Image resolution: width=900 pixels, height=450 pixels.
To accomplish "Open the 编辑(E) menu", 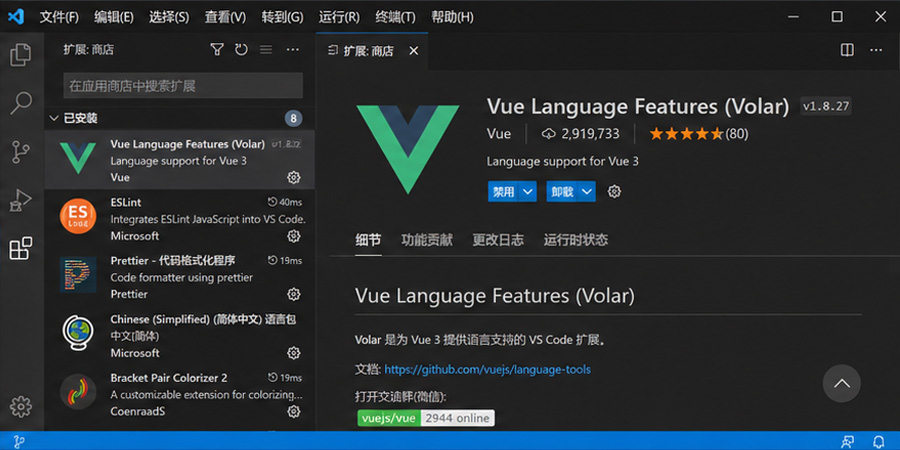I will pos(114,17).
